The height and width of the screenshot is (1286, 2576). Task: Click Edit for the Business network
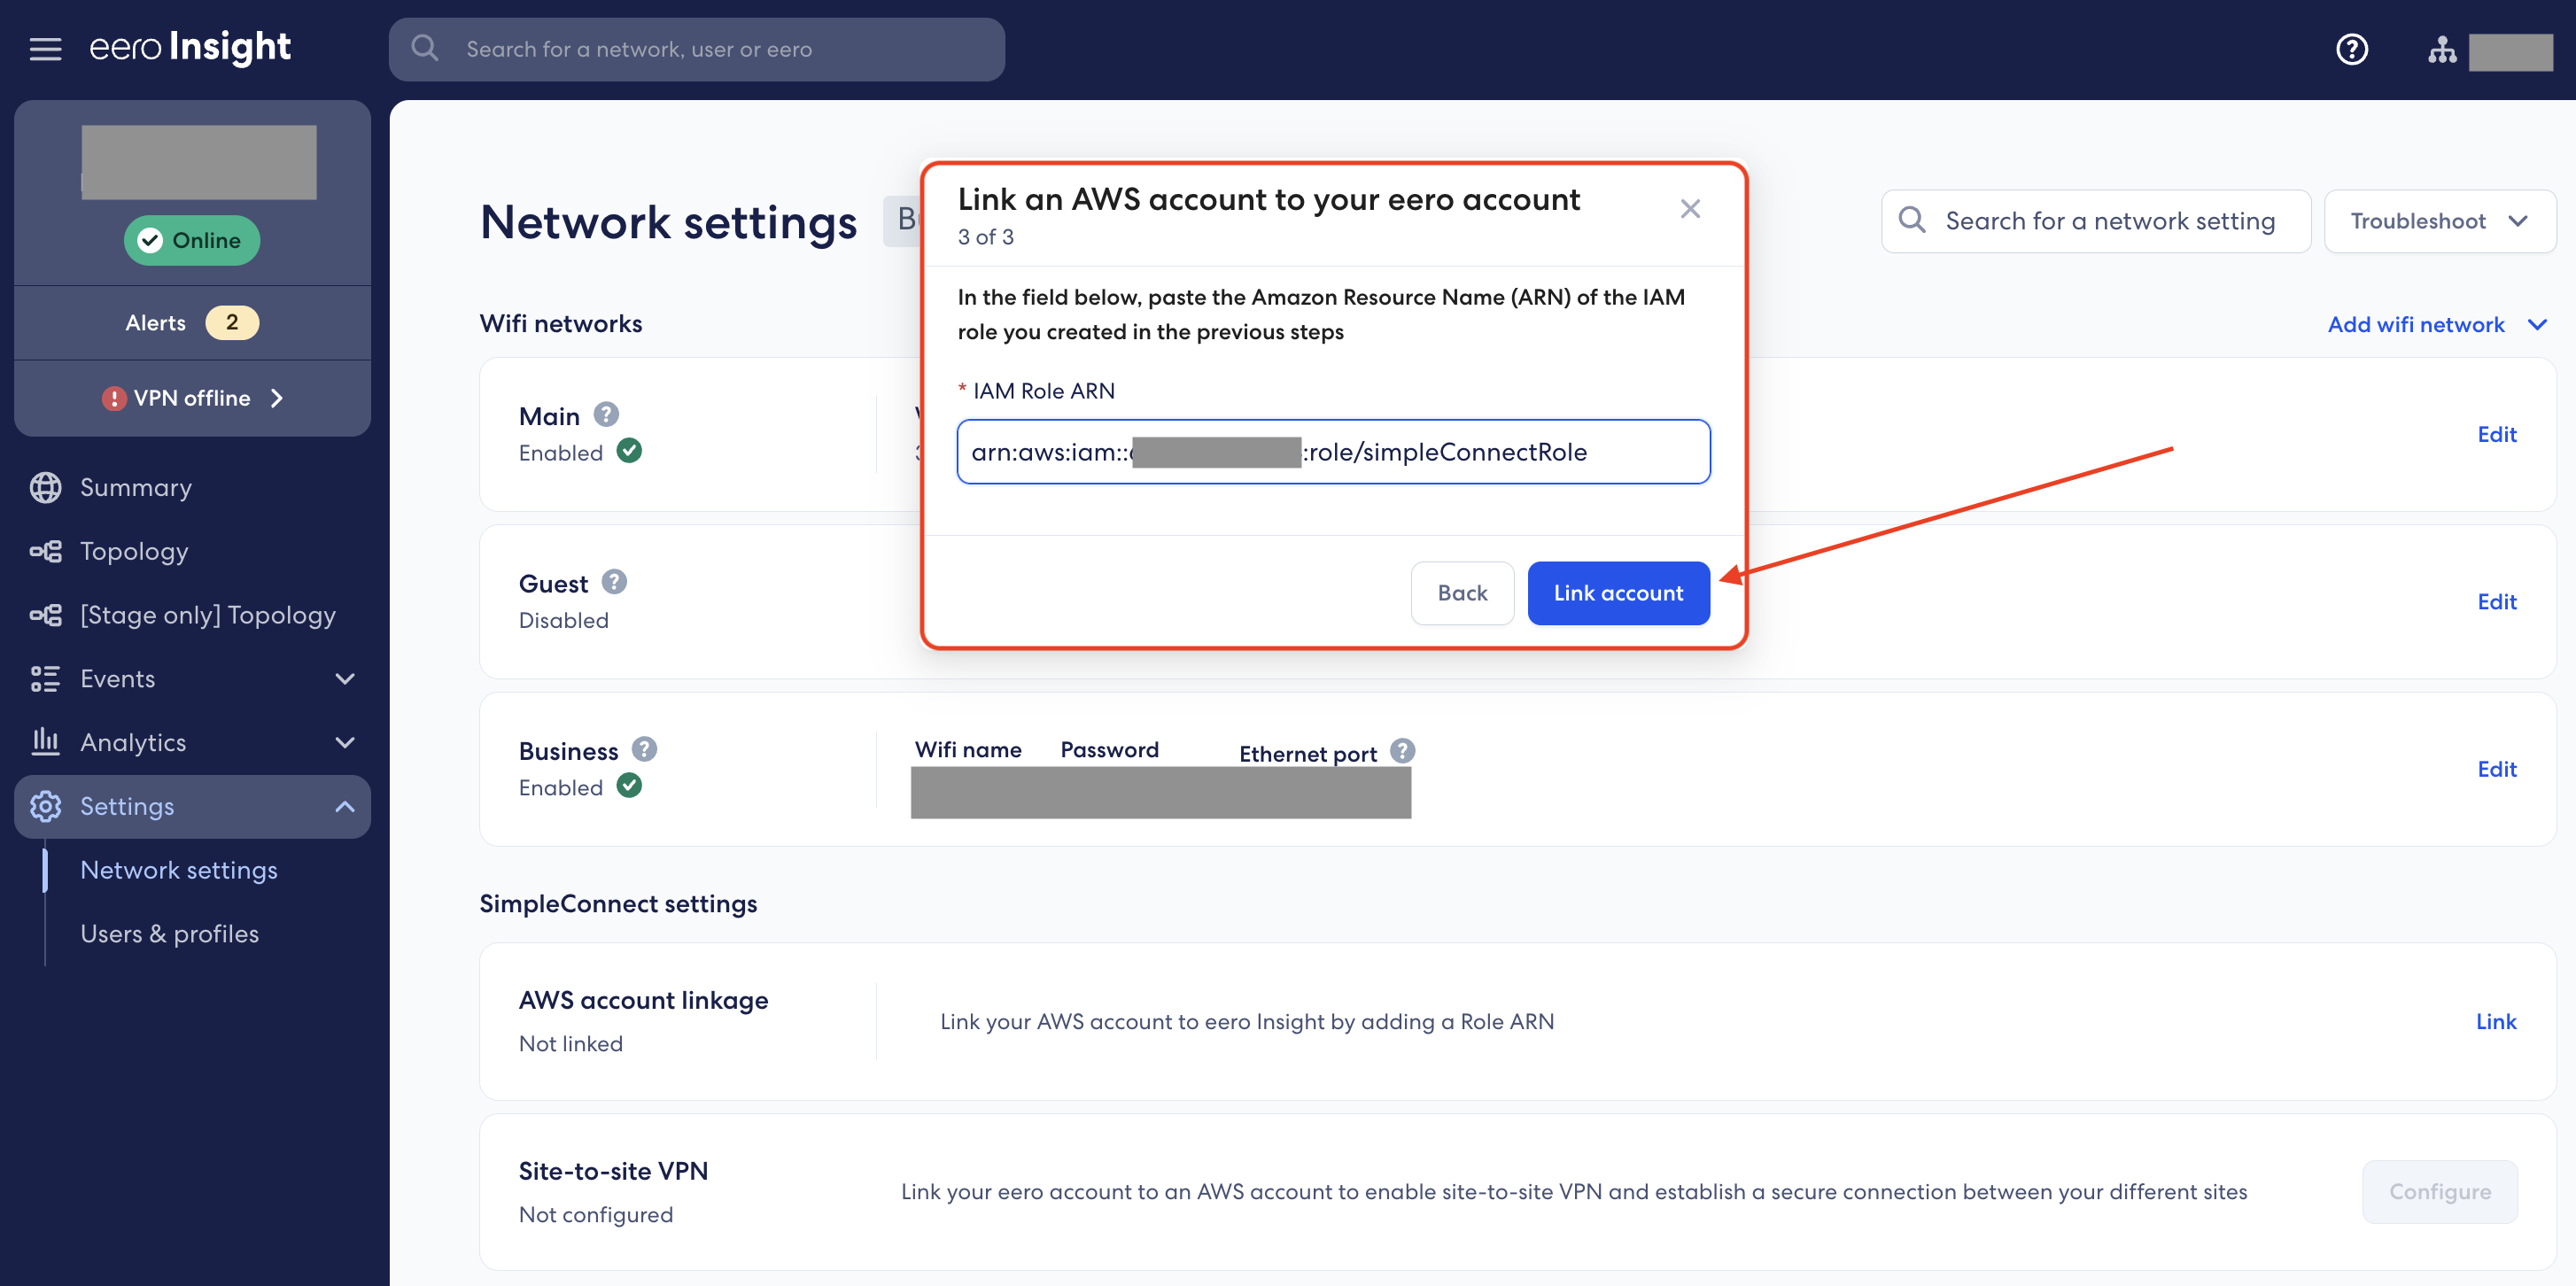[x=2497, y=768]
